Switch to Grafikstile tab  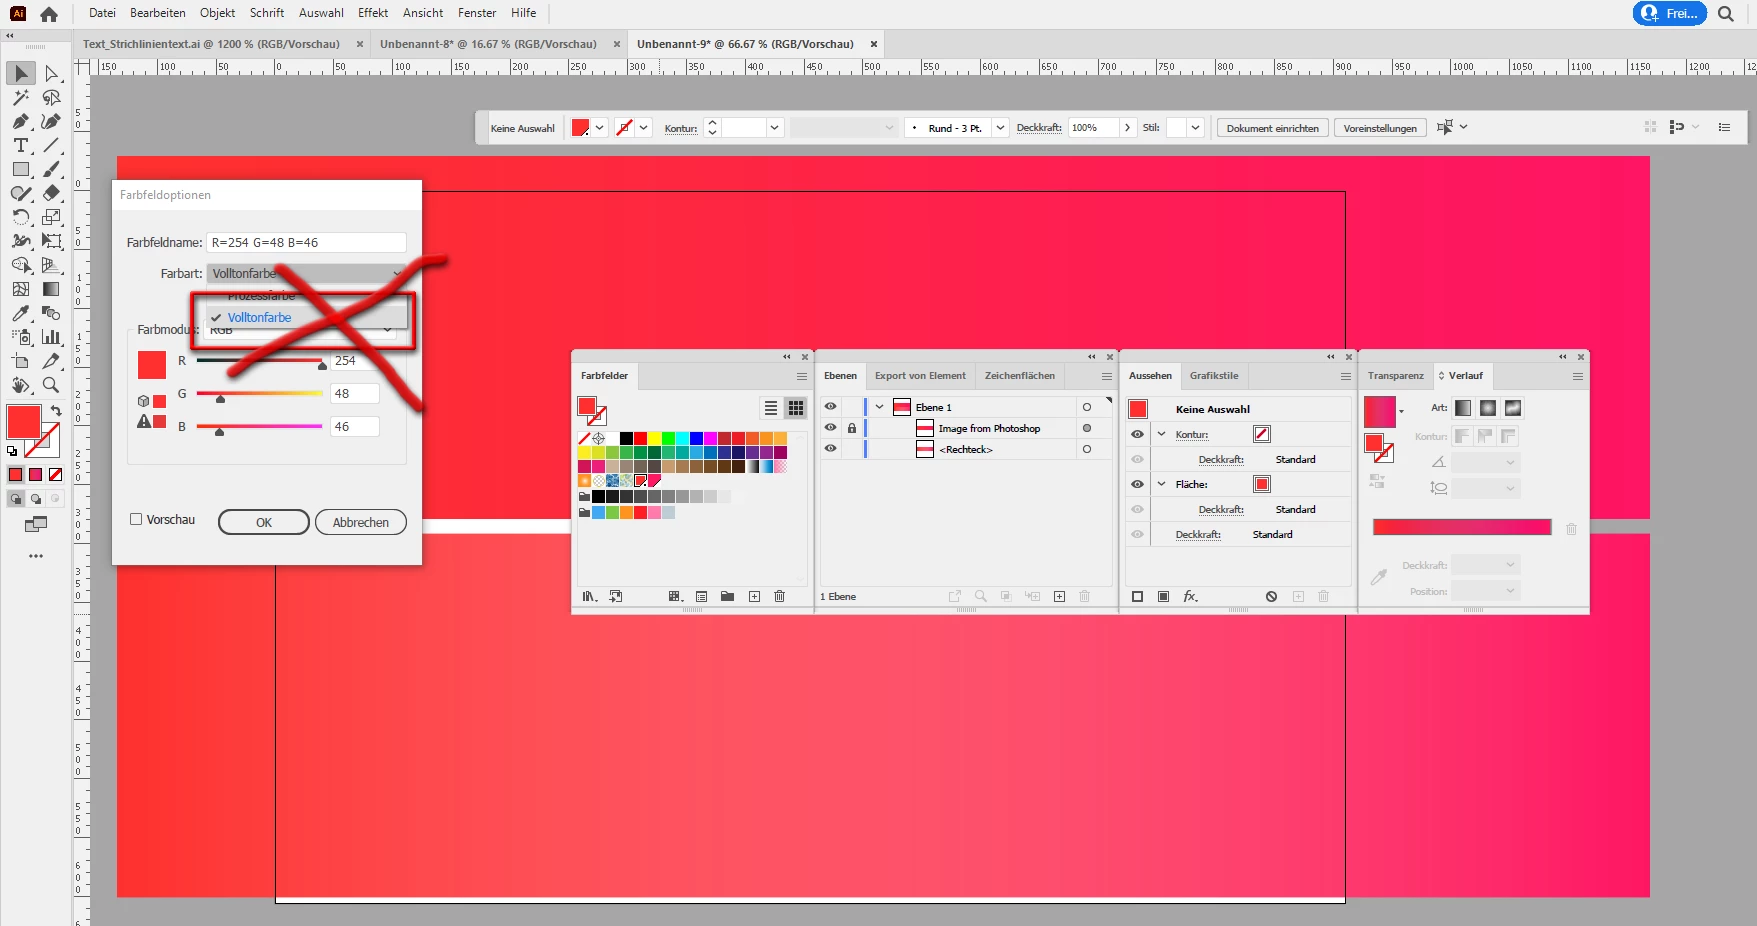1214,376
